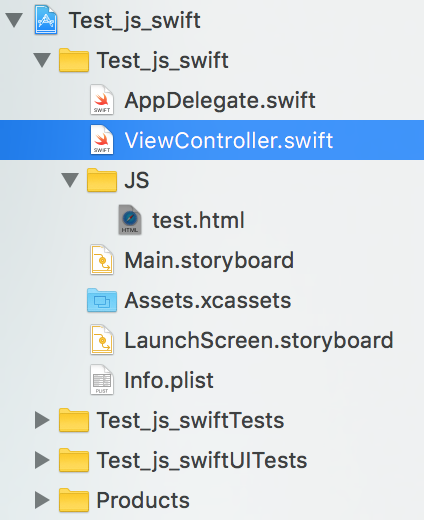
Task: Open test.html file
Action: [198, 220]
